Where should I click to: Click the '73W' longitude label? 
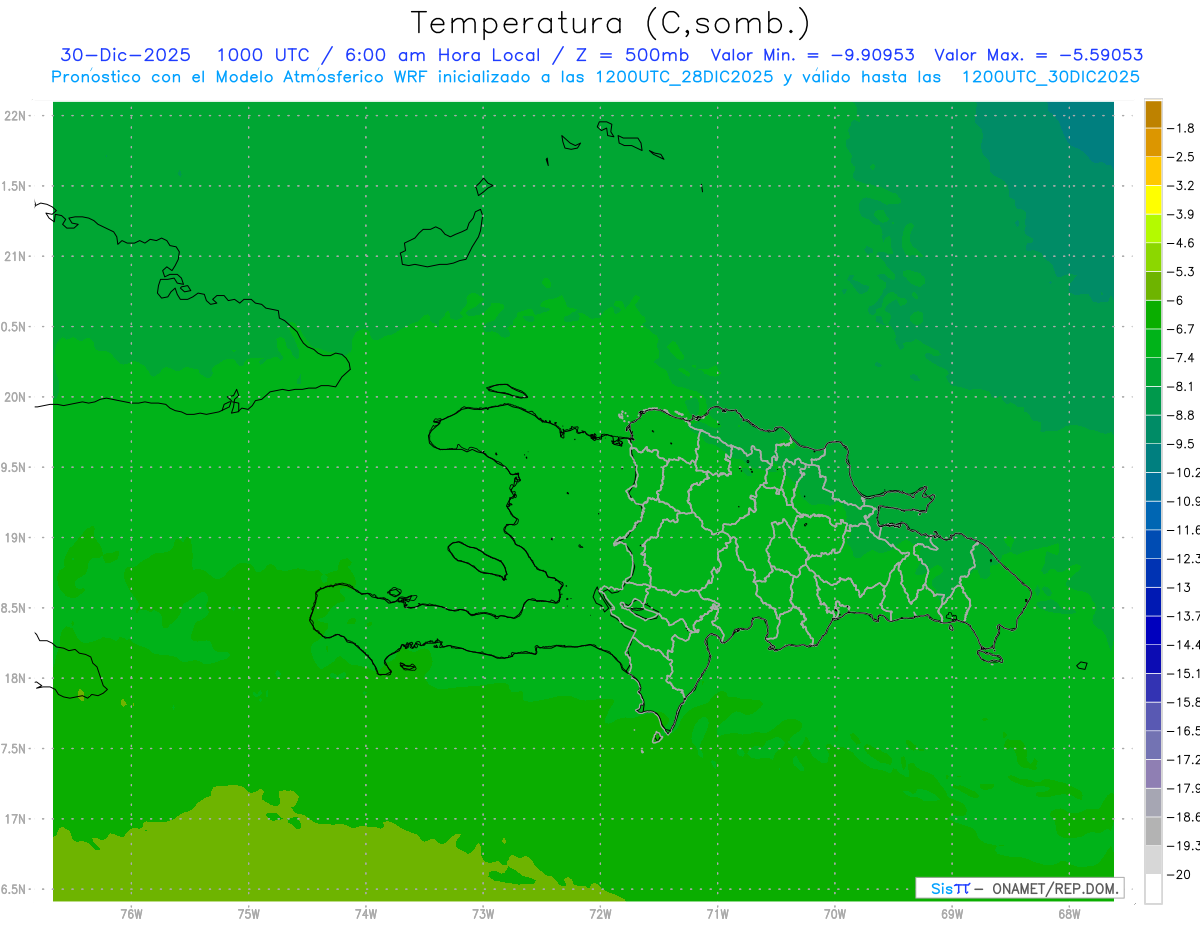(483, 914)
